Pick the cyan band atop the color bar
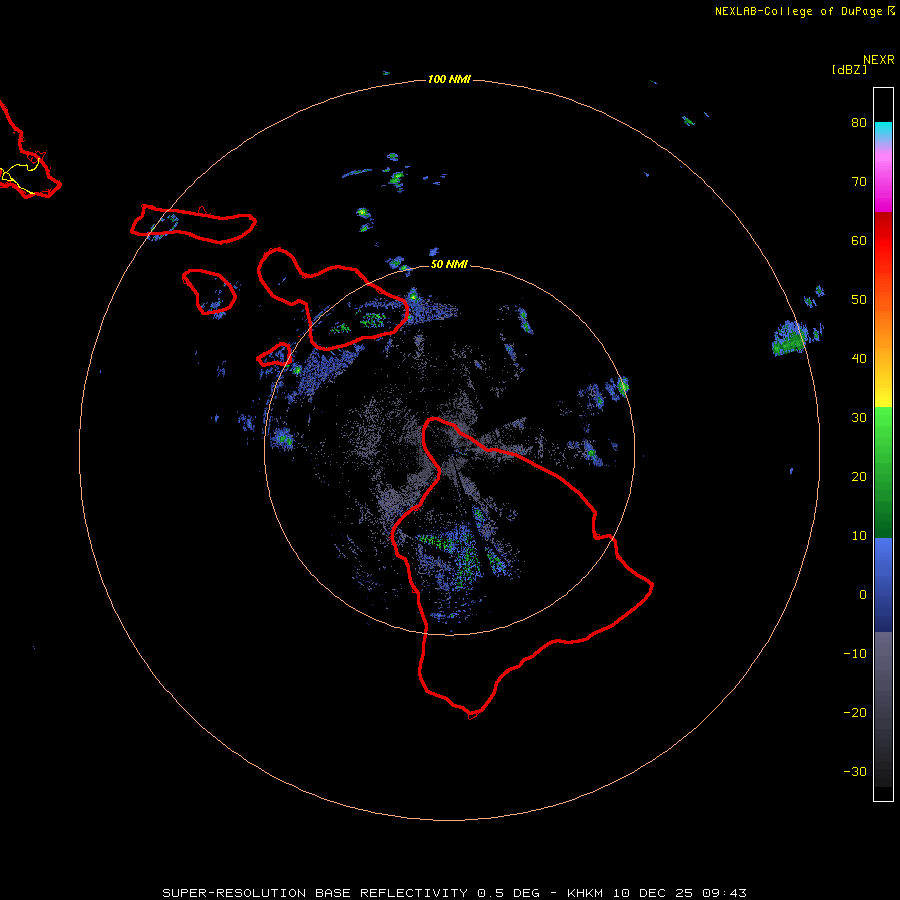 [883, 131]
